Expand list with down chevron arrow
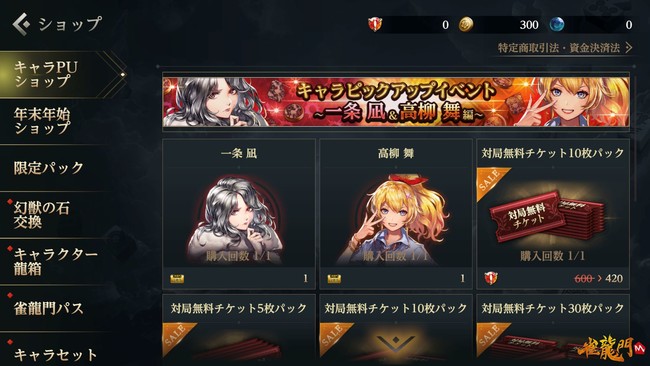The width and height of the screenshot is (650, 366). click(x=396, y=343)
